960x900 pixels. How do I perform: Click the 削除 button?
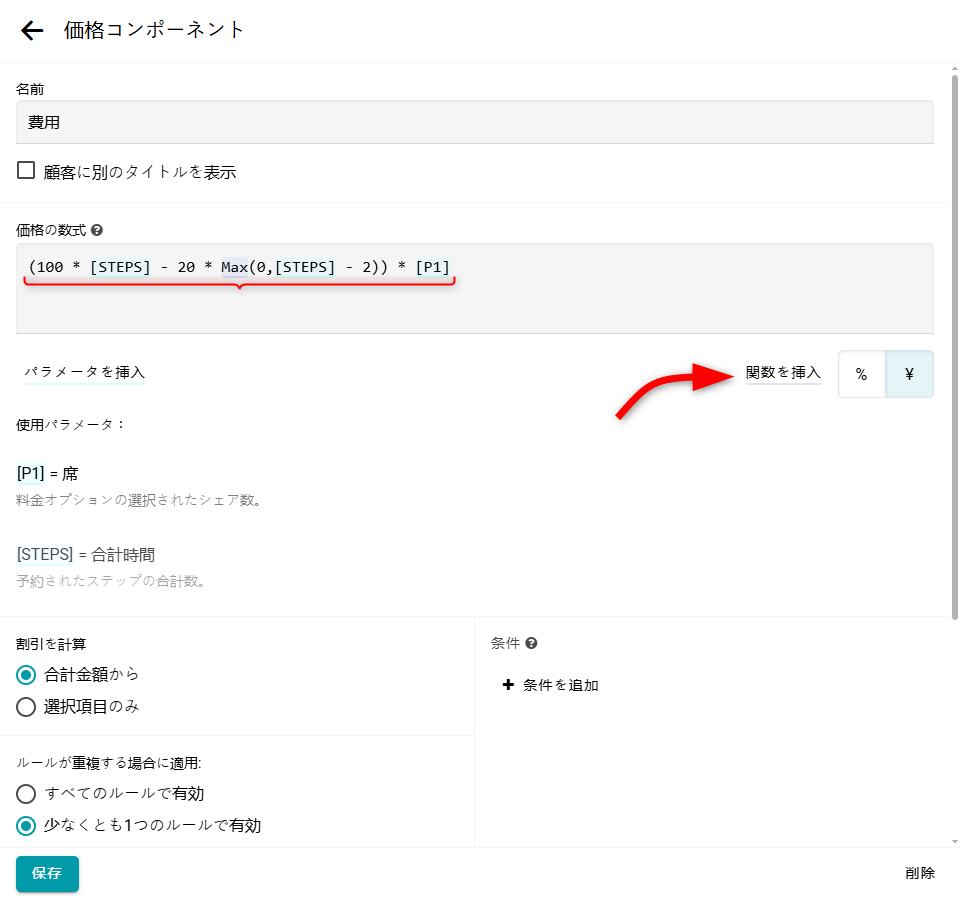[x=920, y=873]
